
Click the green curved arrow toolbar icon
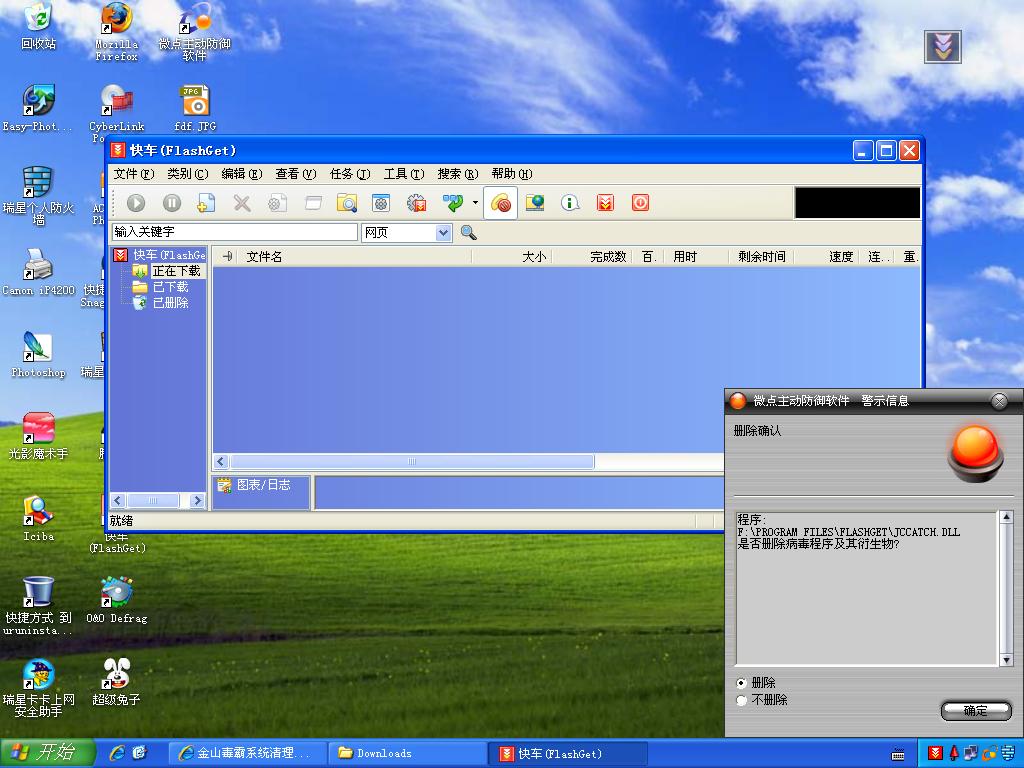(453, 203)
